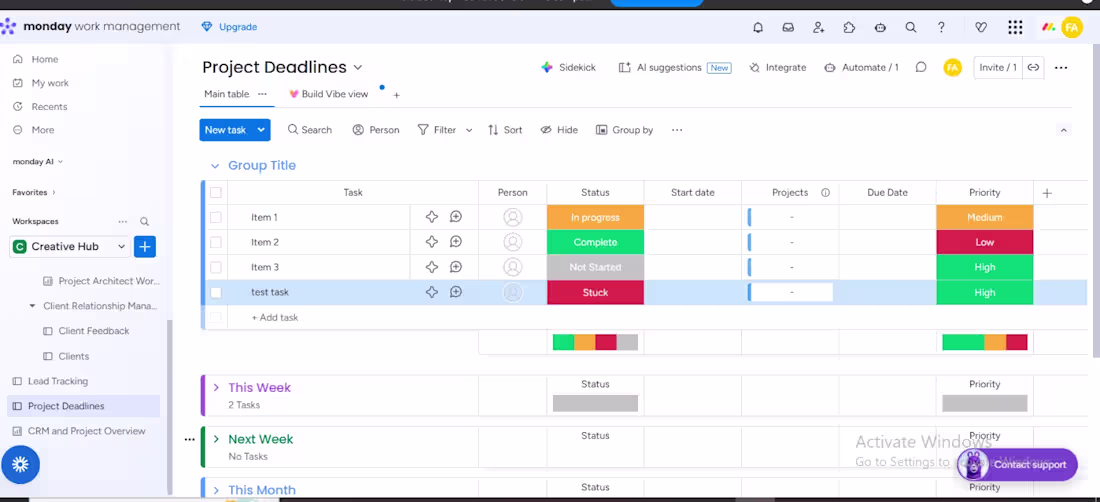This screenshot has height=502, width=1100.
Task: Click the Invite / 1 button
Action: [x=998, y=67]
